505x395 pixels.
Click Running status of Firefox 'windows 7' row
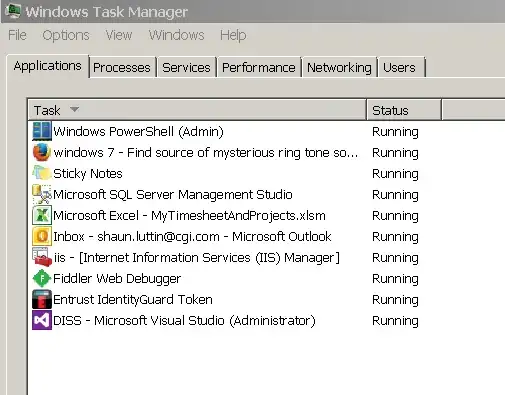coord(395,153)
